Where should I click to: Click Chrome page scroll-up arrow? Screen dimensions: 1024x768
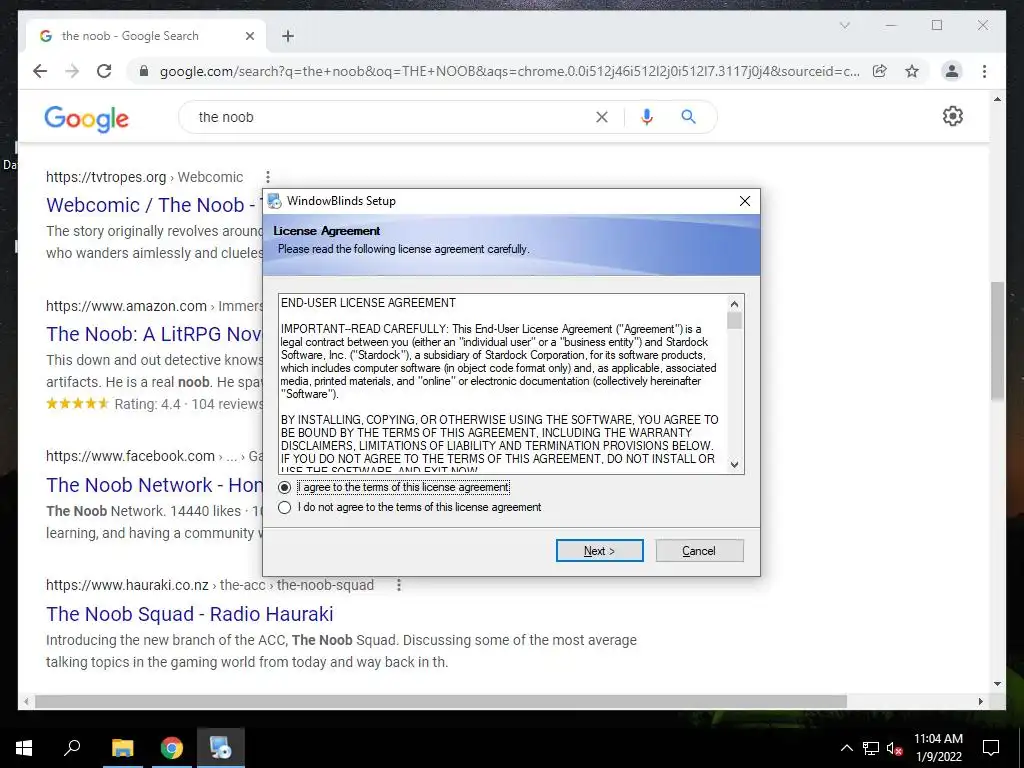point(997,99)
